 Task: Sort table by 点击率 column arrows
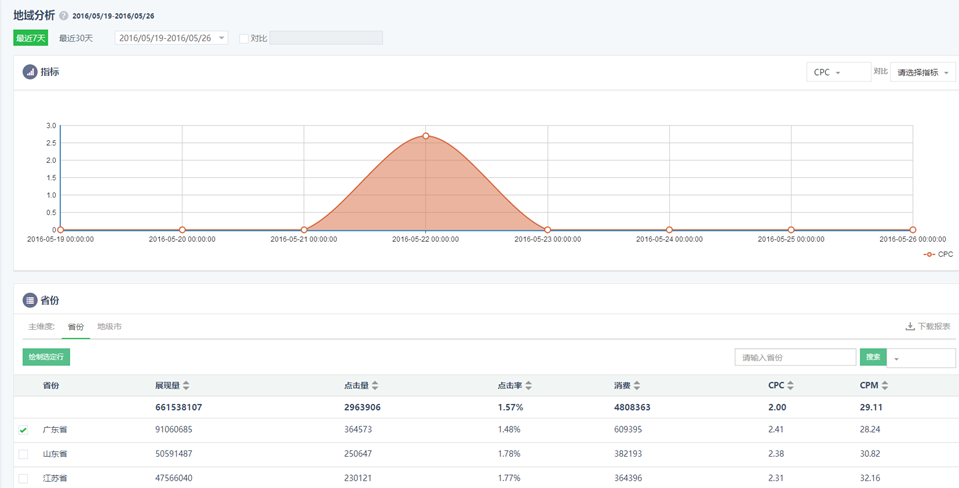529,386
